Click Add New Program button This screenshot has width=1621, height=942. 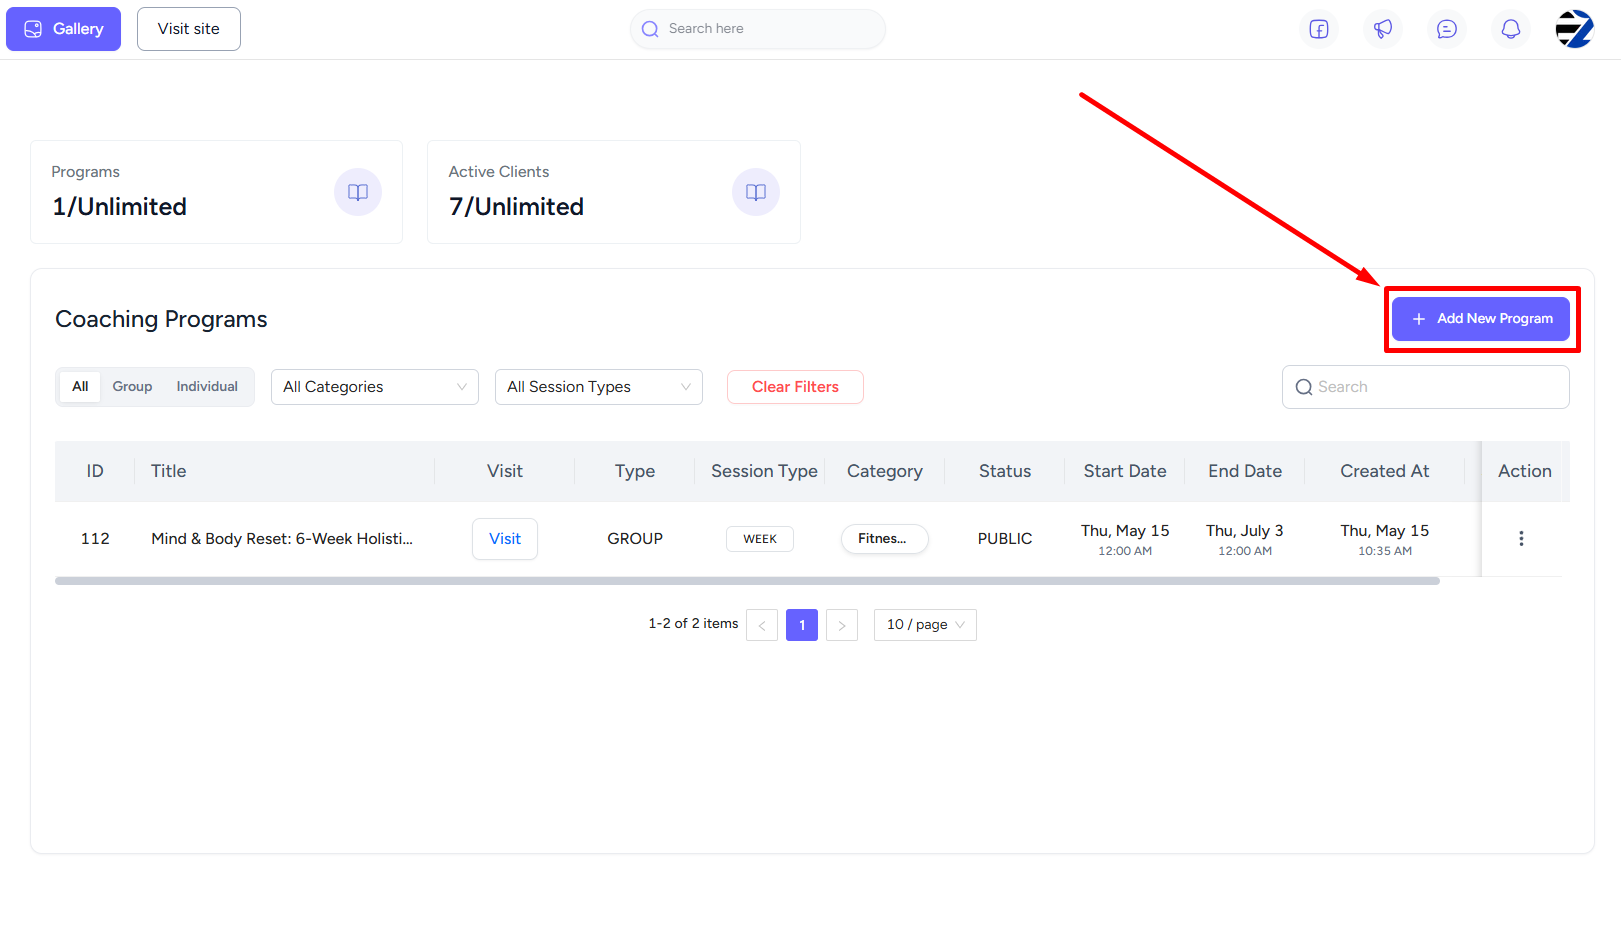point(1481,319)
